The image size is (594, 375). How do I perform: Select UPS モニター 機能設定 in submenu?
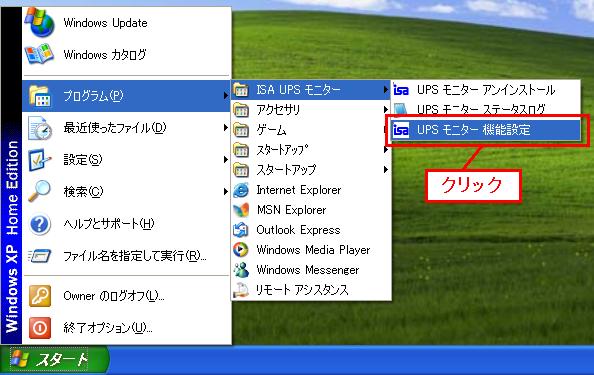(486, 130)
